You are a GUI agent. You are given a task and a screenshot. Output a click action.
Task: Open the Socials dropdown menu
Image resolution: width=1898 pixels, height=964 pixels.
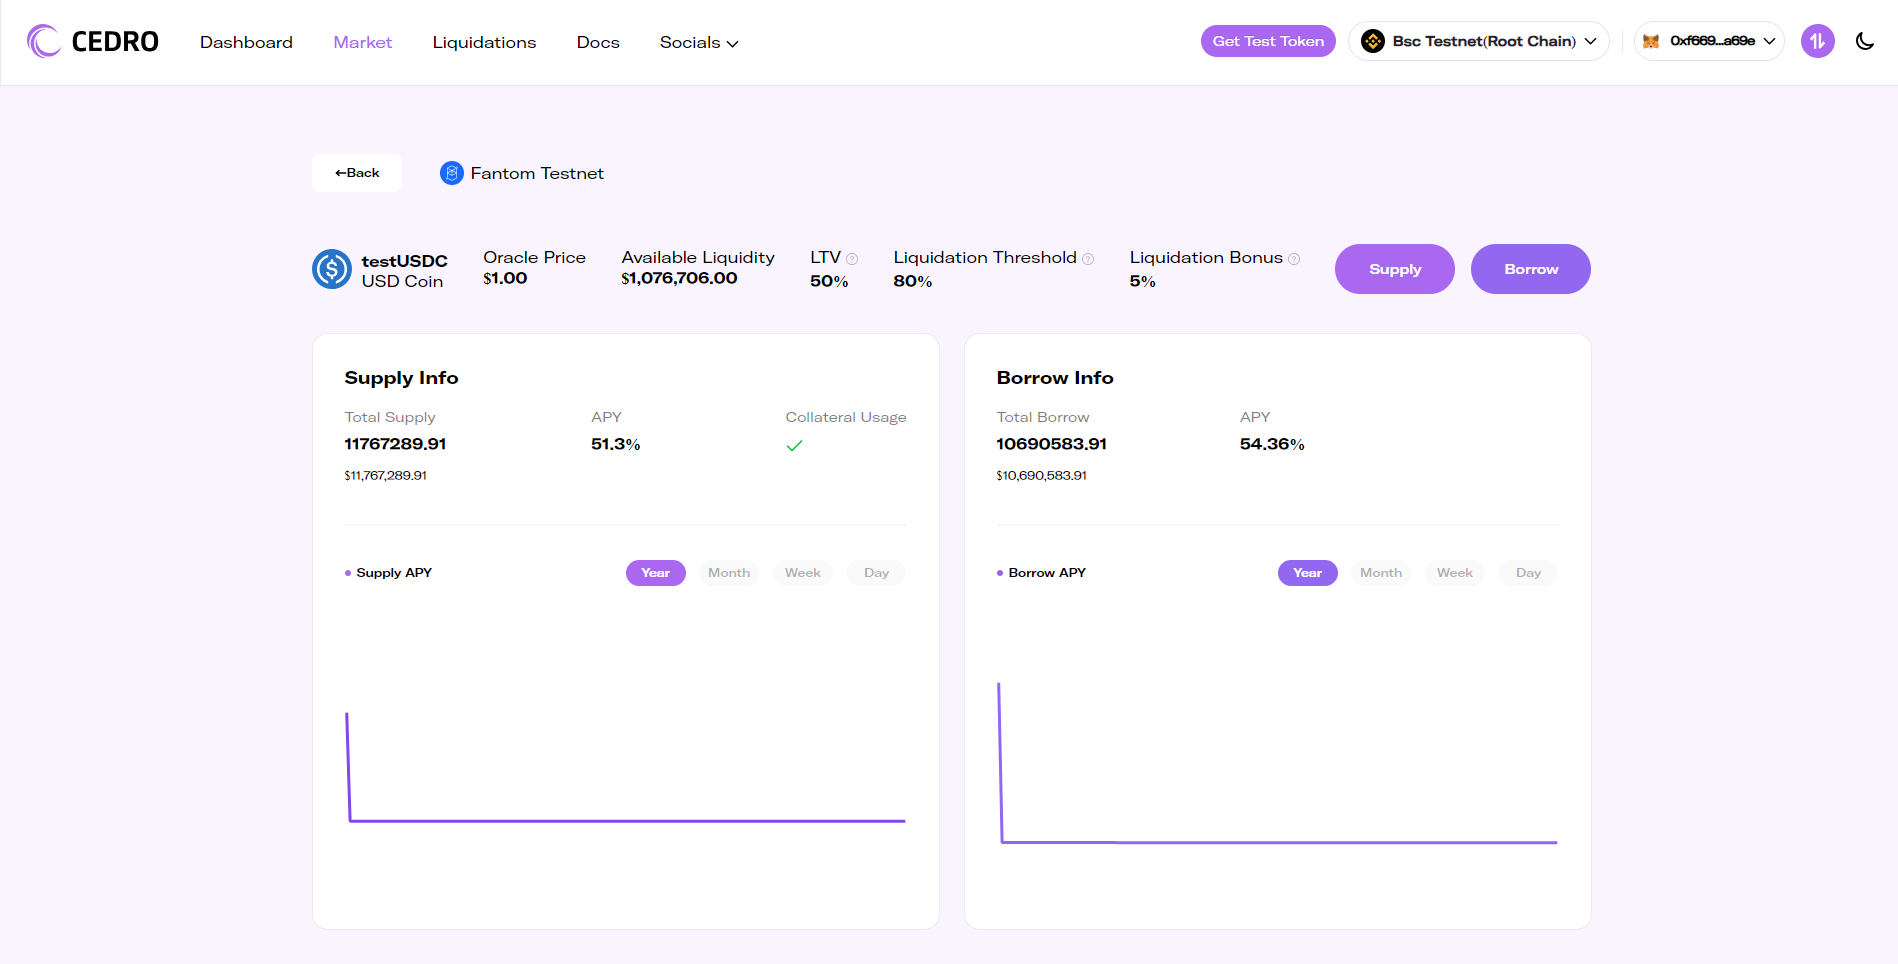pyautogui.click(x=699, y=42)
